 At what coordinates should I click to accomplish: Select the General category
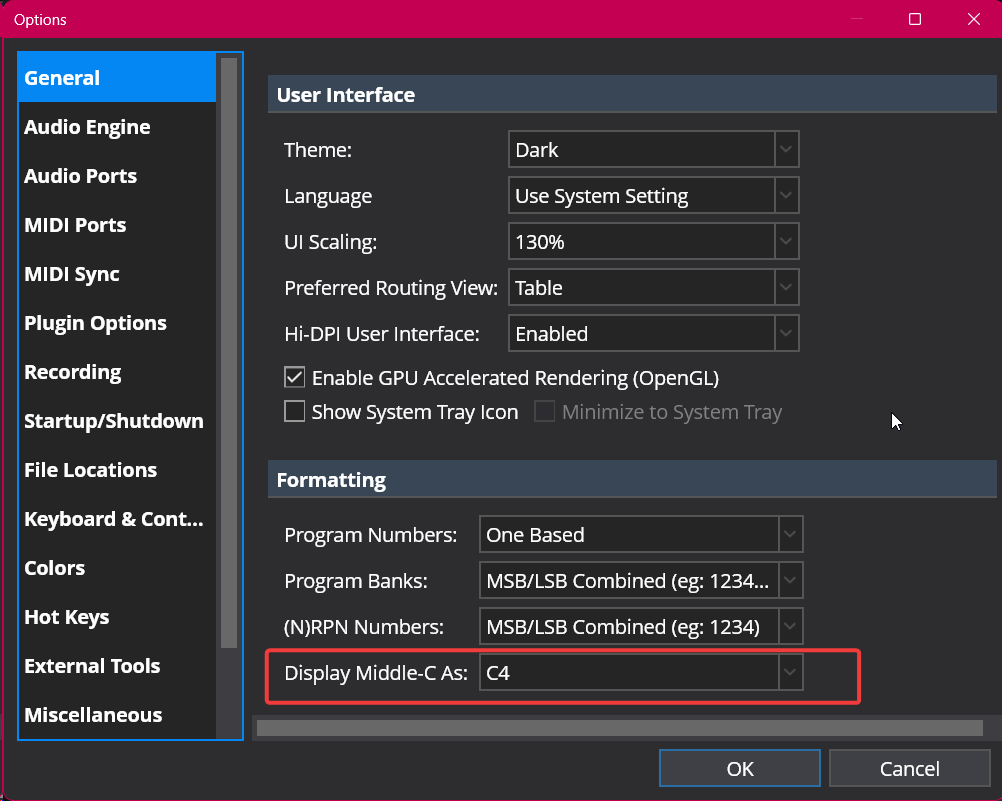click(x=117, y=78)
